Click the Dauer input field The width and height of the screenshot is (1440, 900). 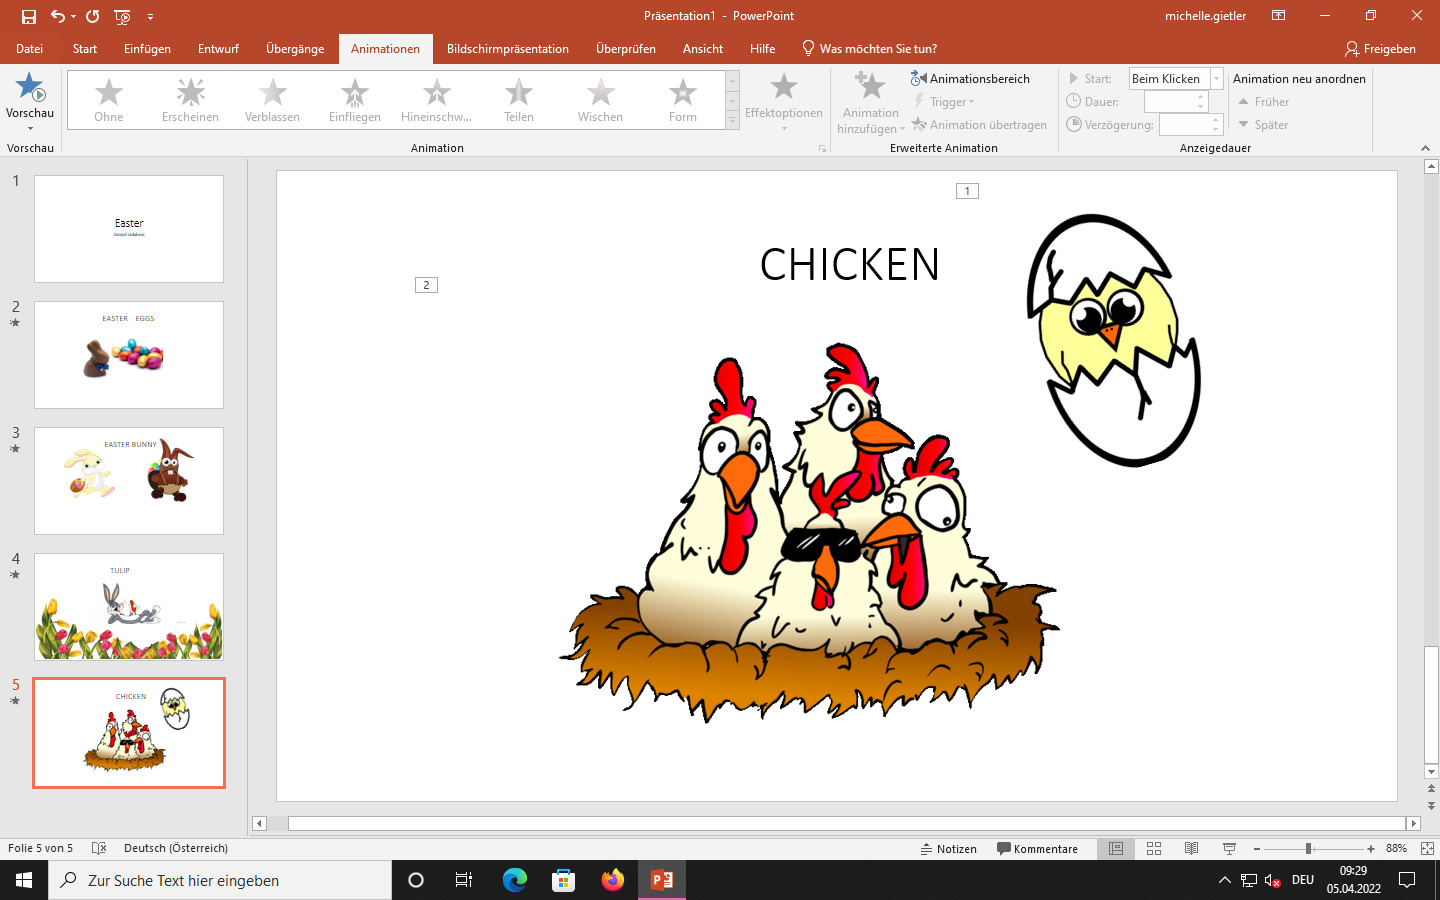1170,101
